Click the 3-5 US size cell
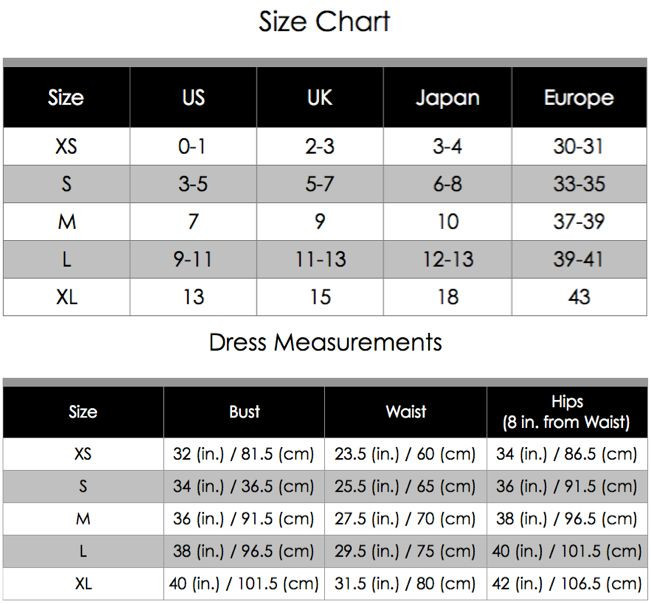Screen dimensions: 651x604 click(193, 184)
